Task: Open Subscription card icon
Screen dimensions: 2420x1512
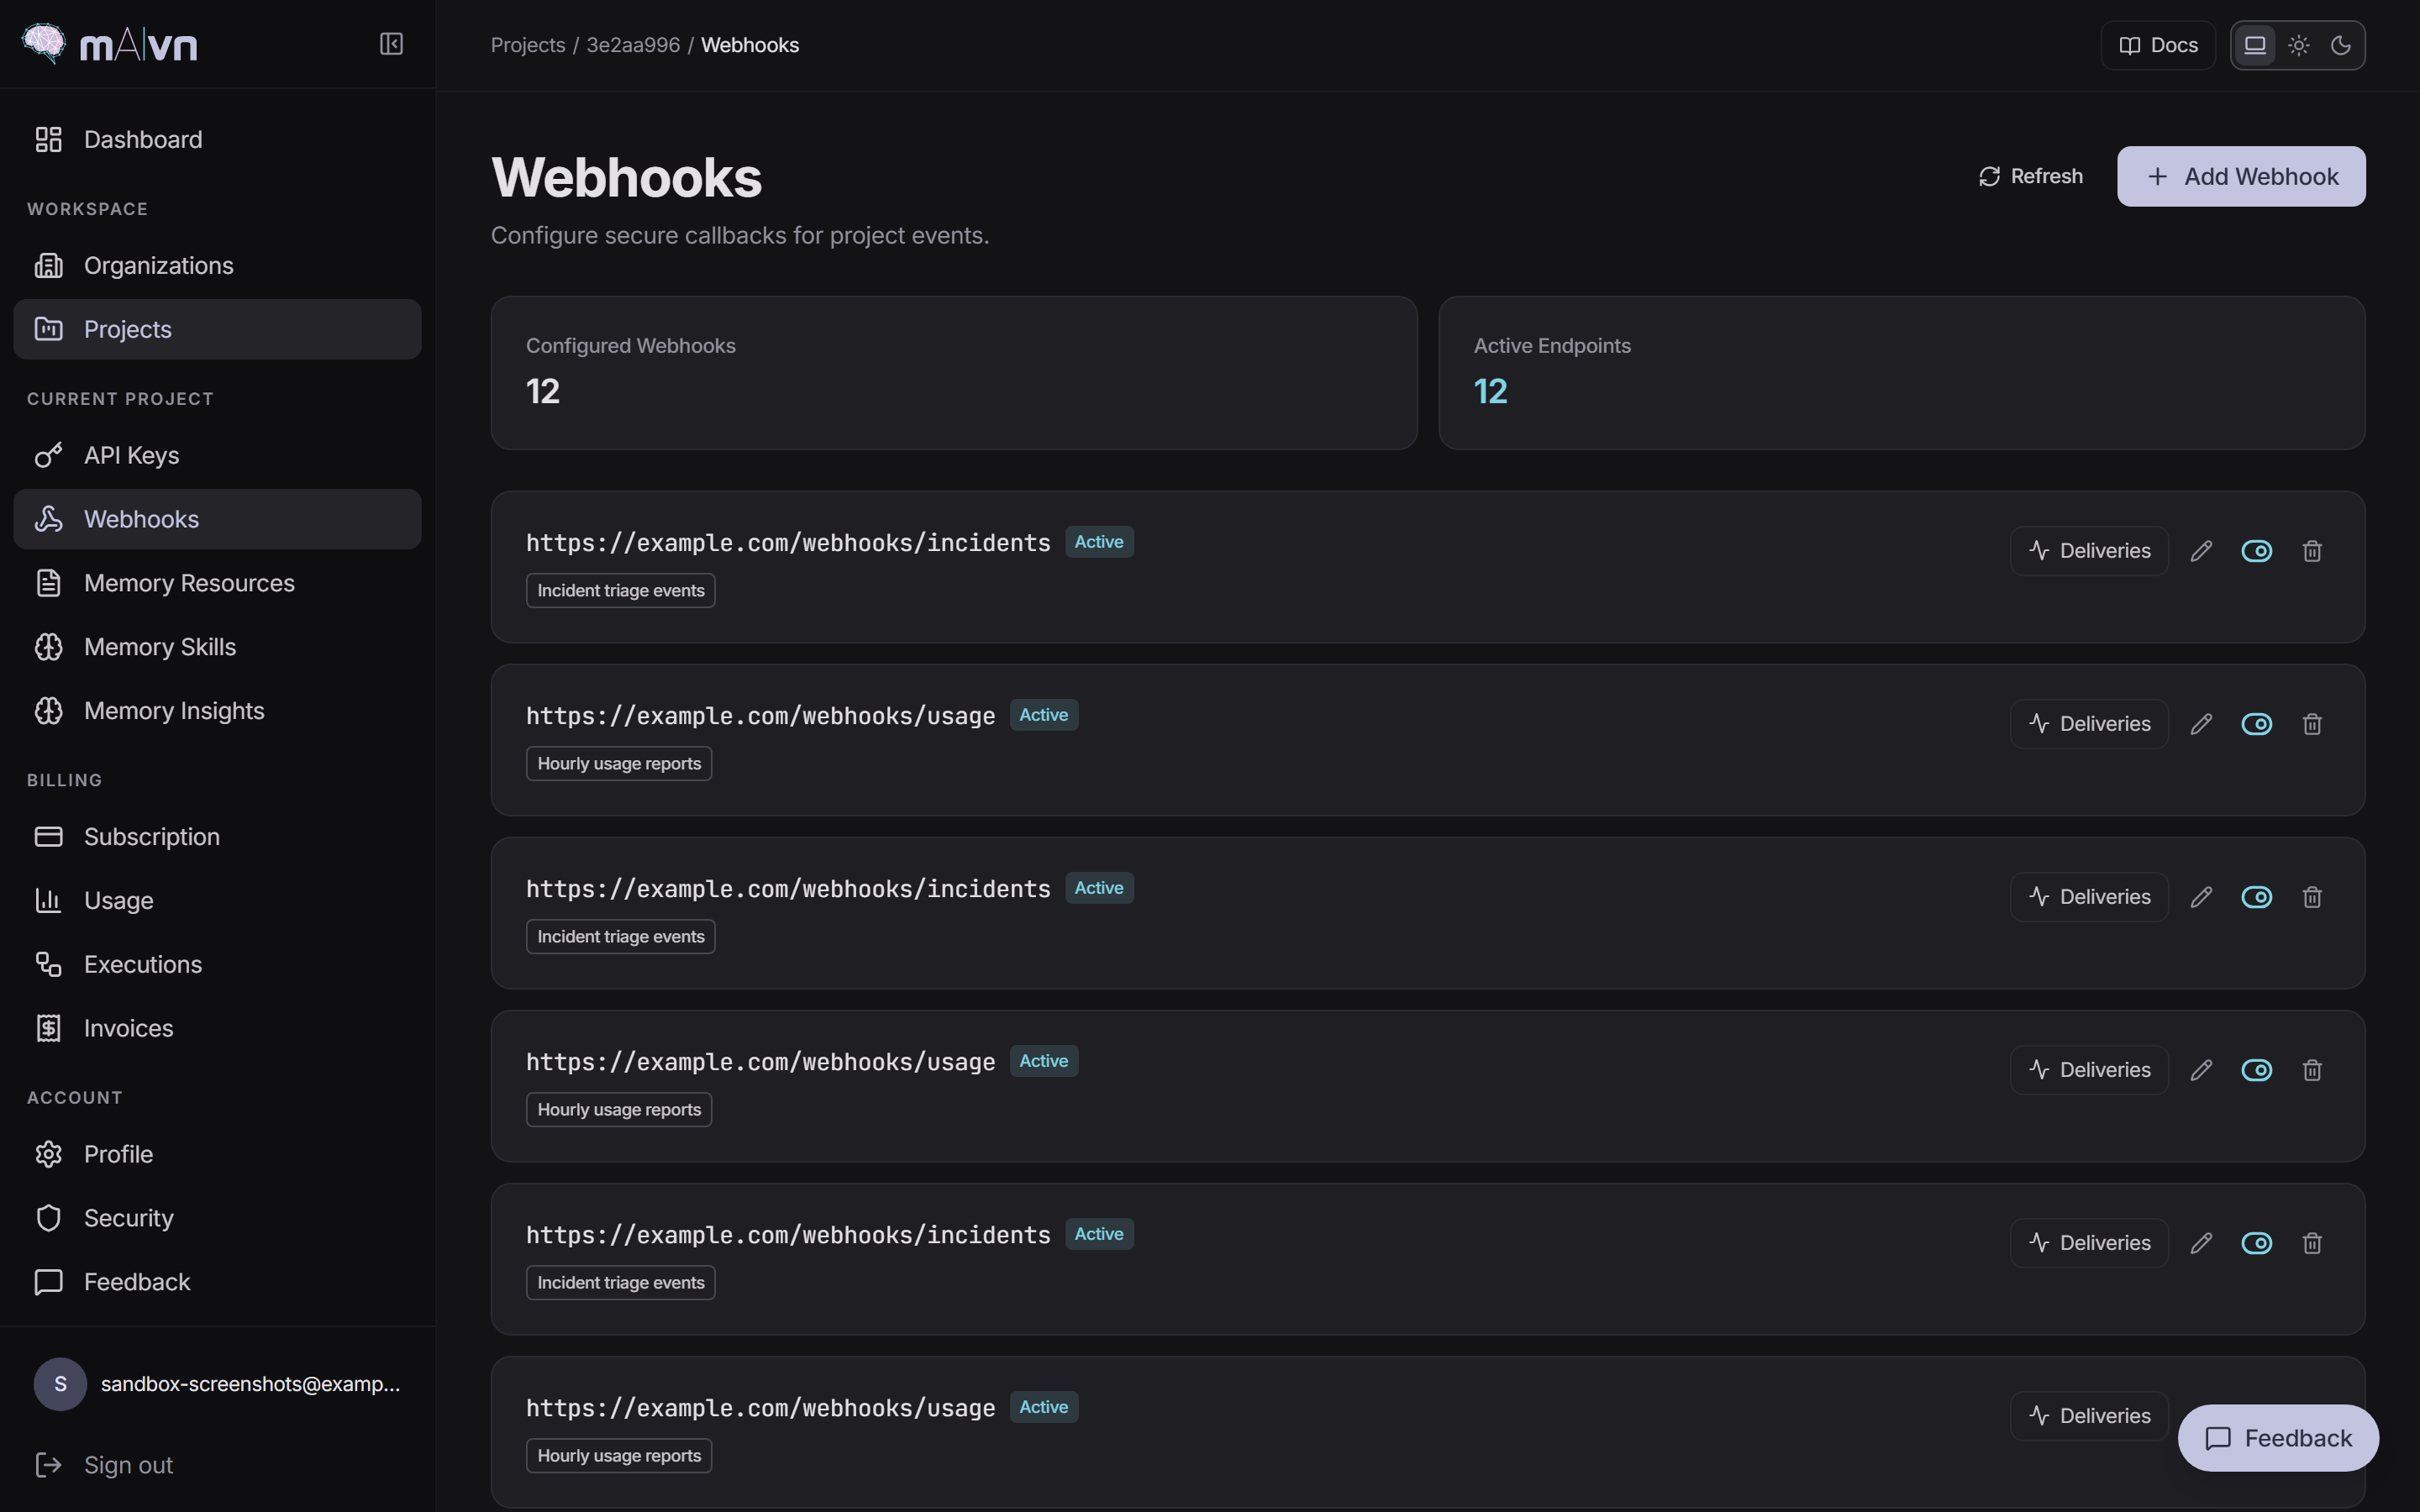Action: pyautogui.click(x=48, y=837)
